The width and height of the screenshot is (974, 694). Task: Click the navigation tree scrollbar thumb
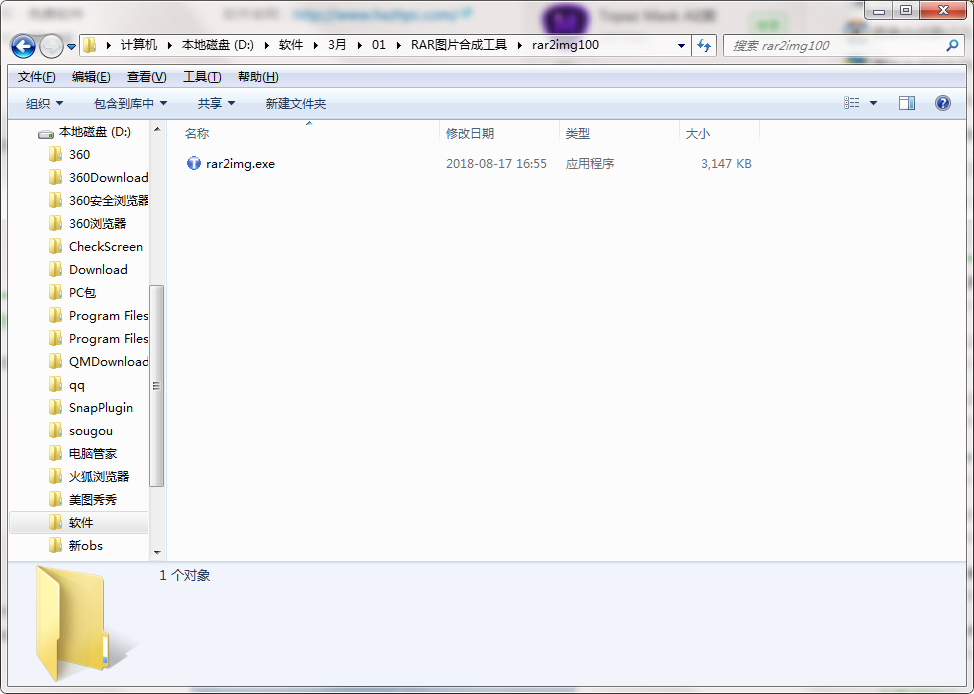(x=157, y=386)
